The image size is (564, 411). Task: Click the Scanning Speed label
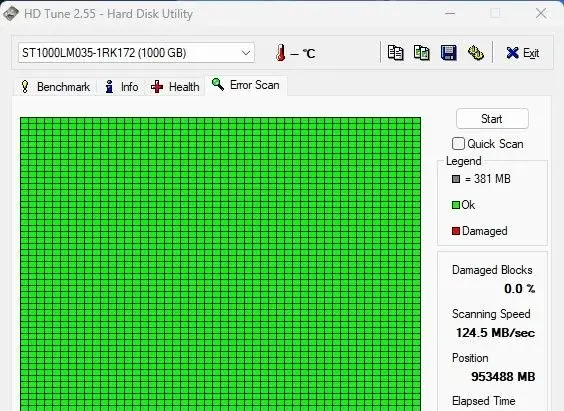(491, 314)
